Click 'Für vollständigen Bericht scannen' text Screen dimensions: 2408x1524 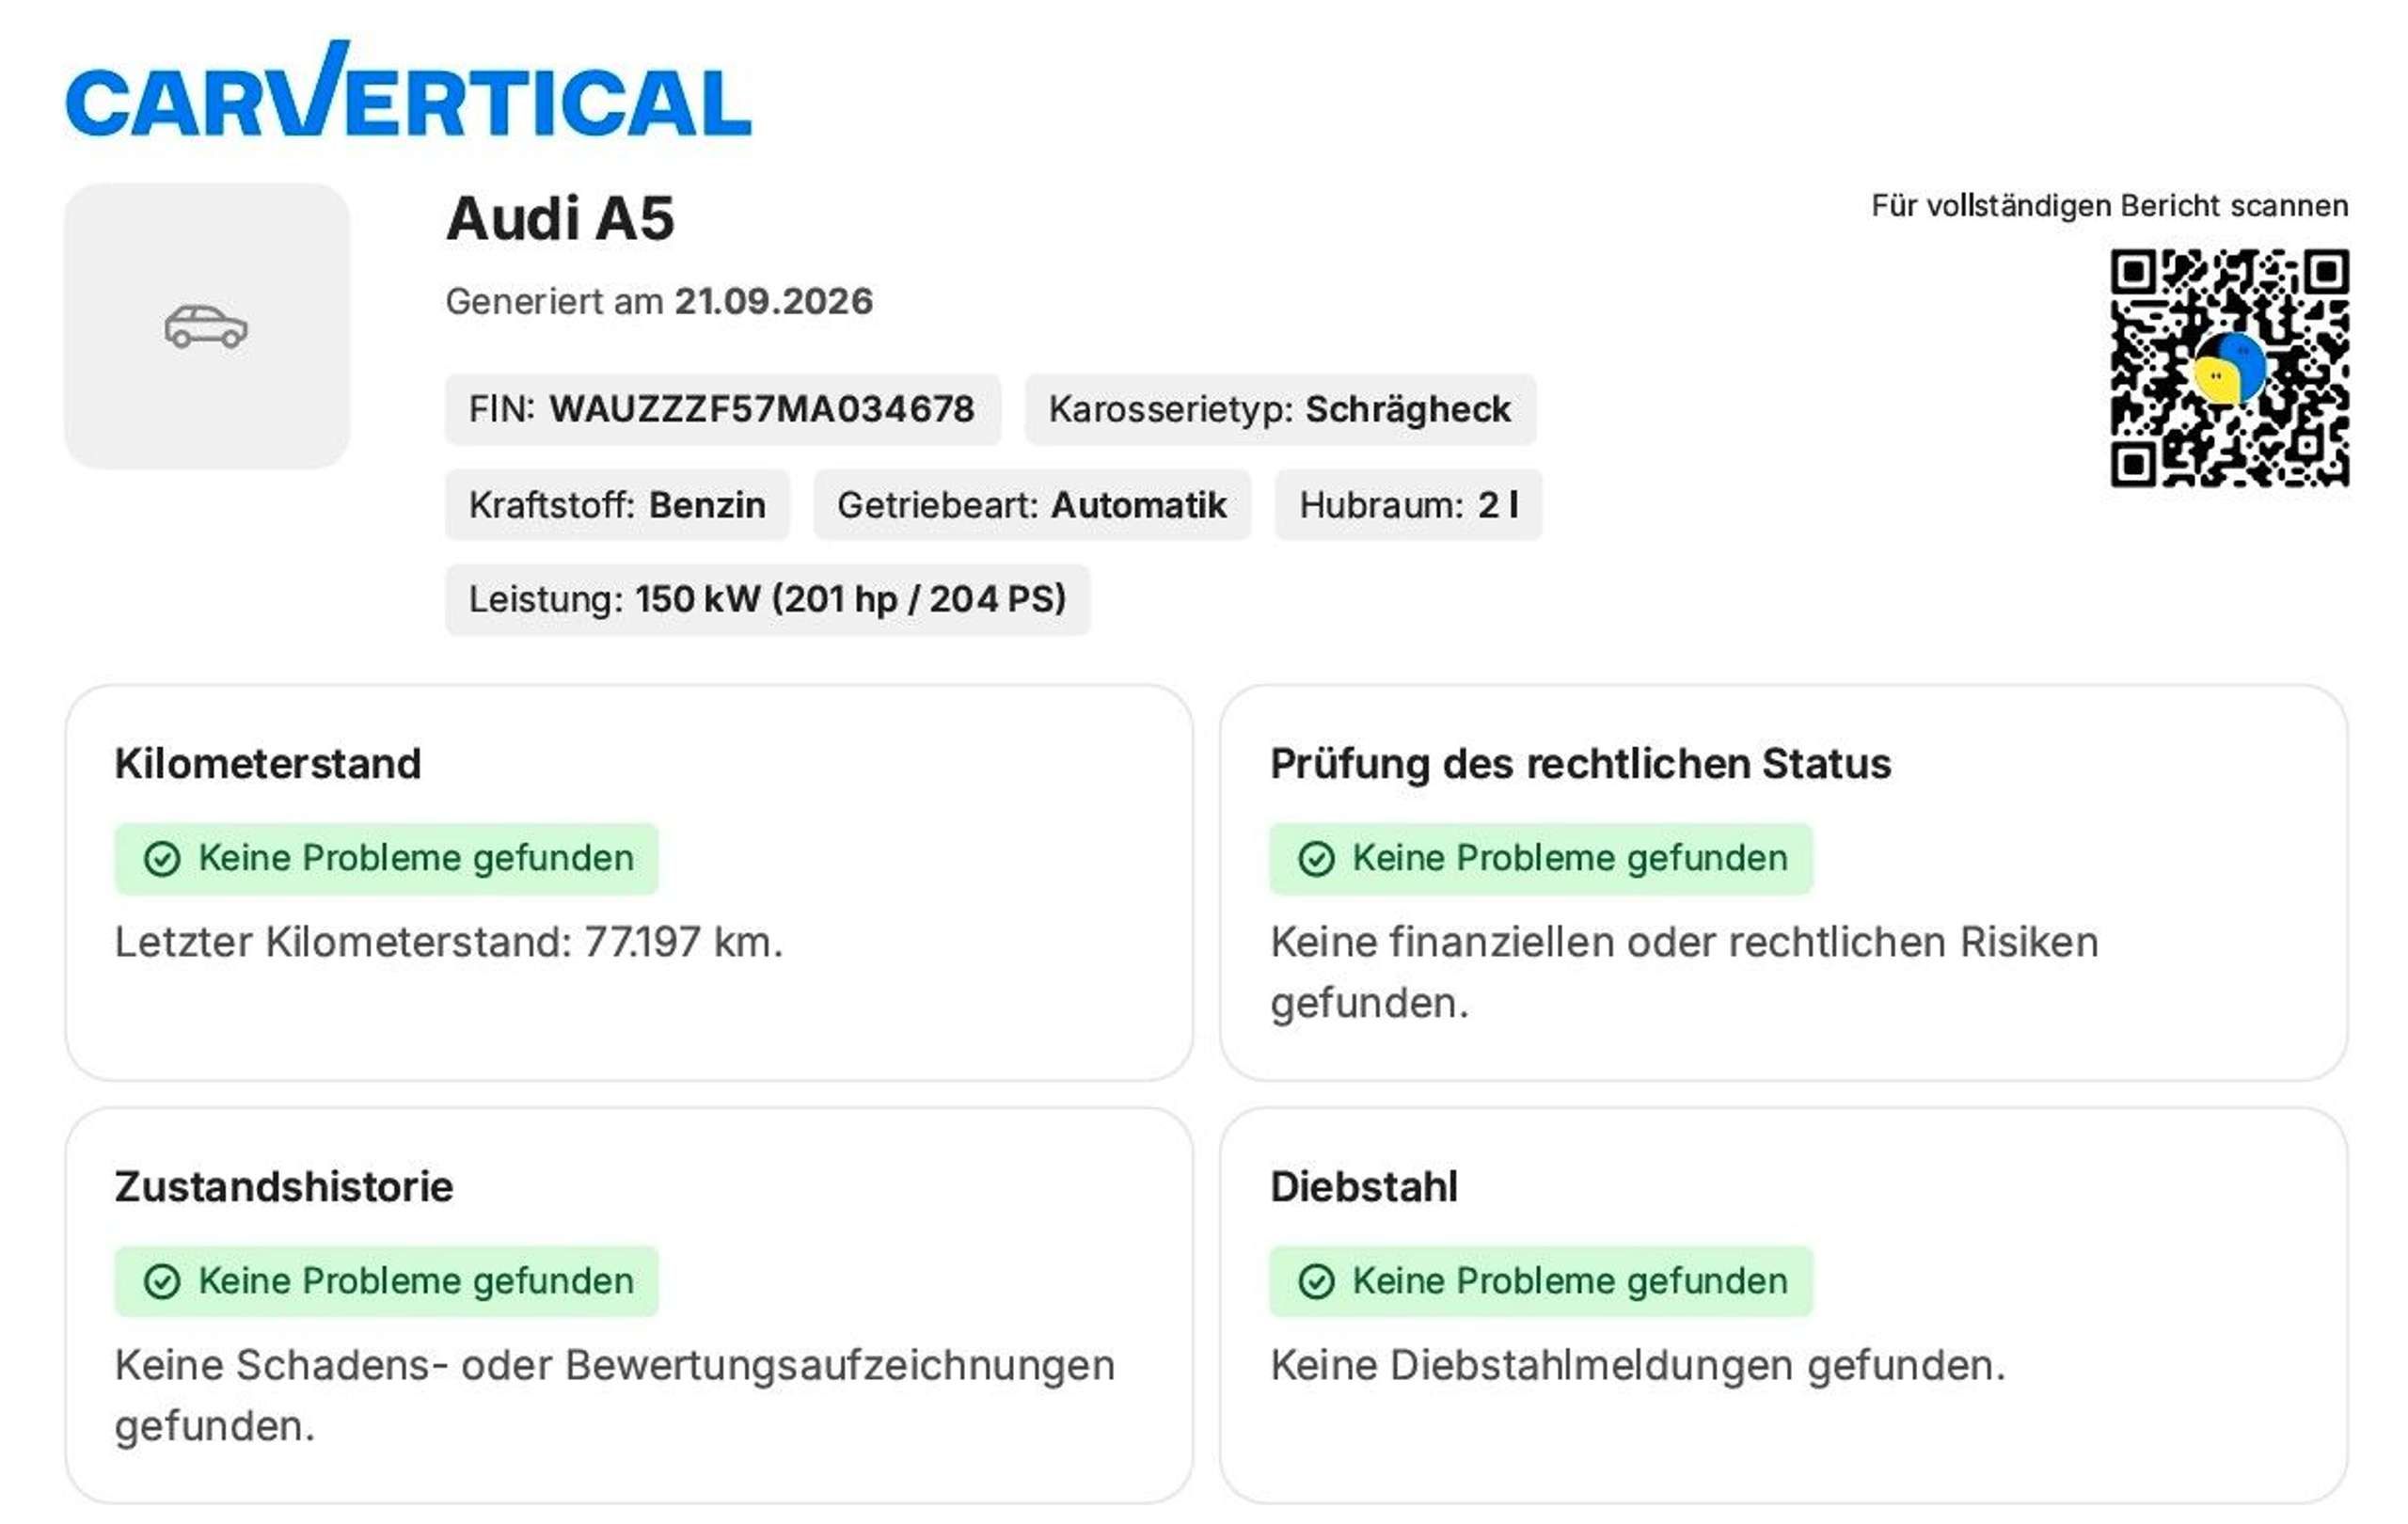tap(2110, 206)
